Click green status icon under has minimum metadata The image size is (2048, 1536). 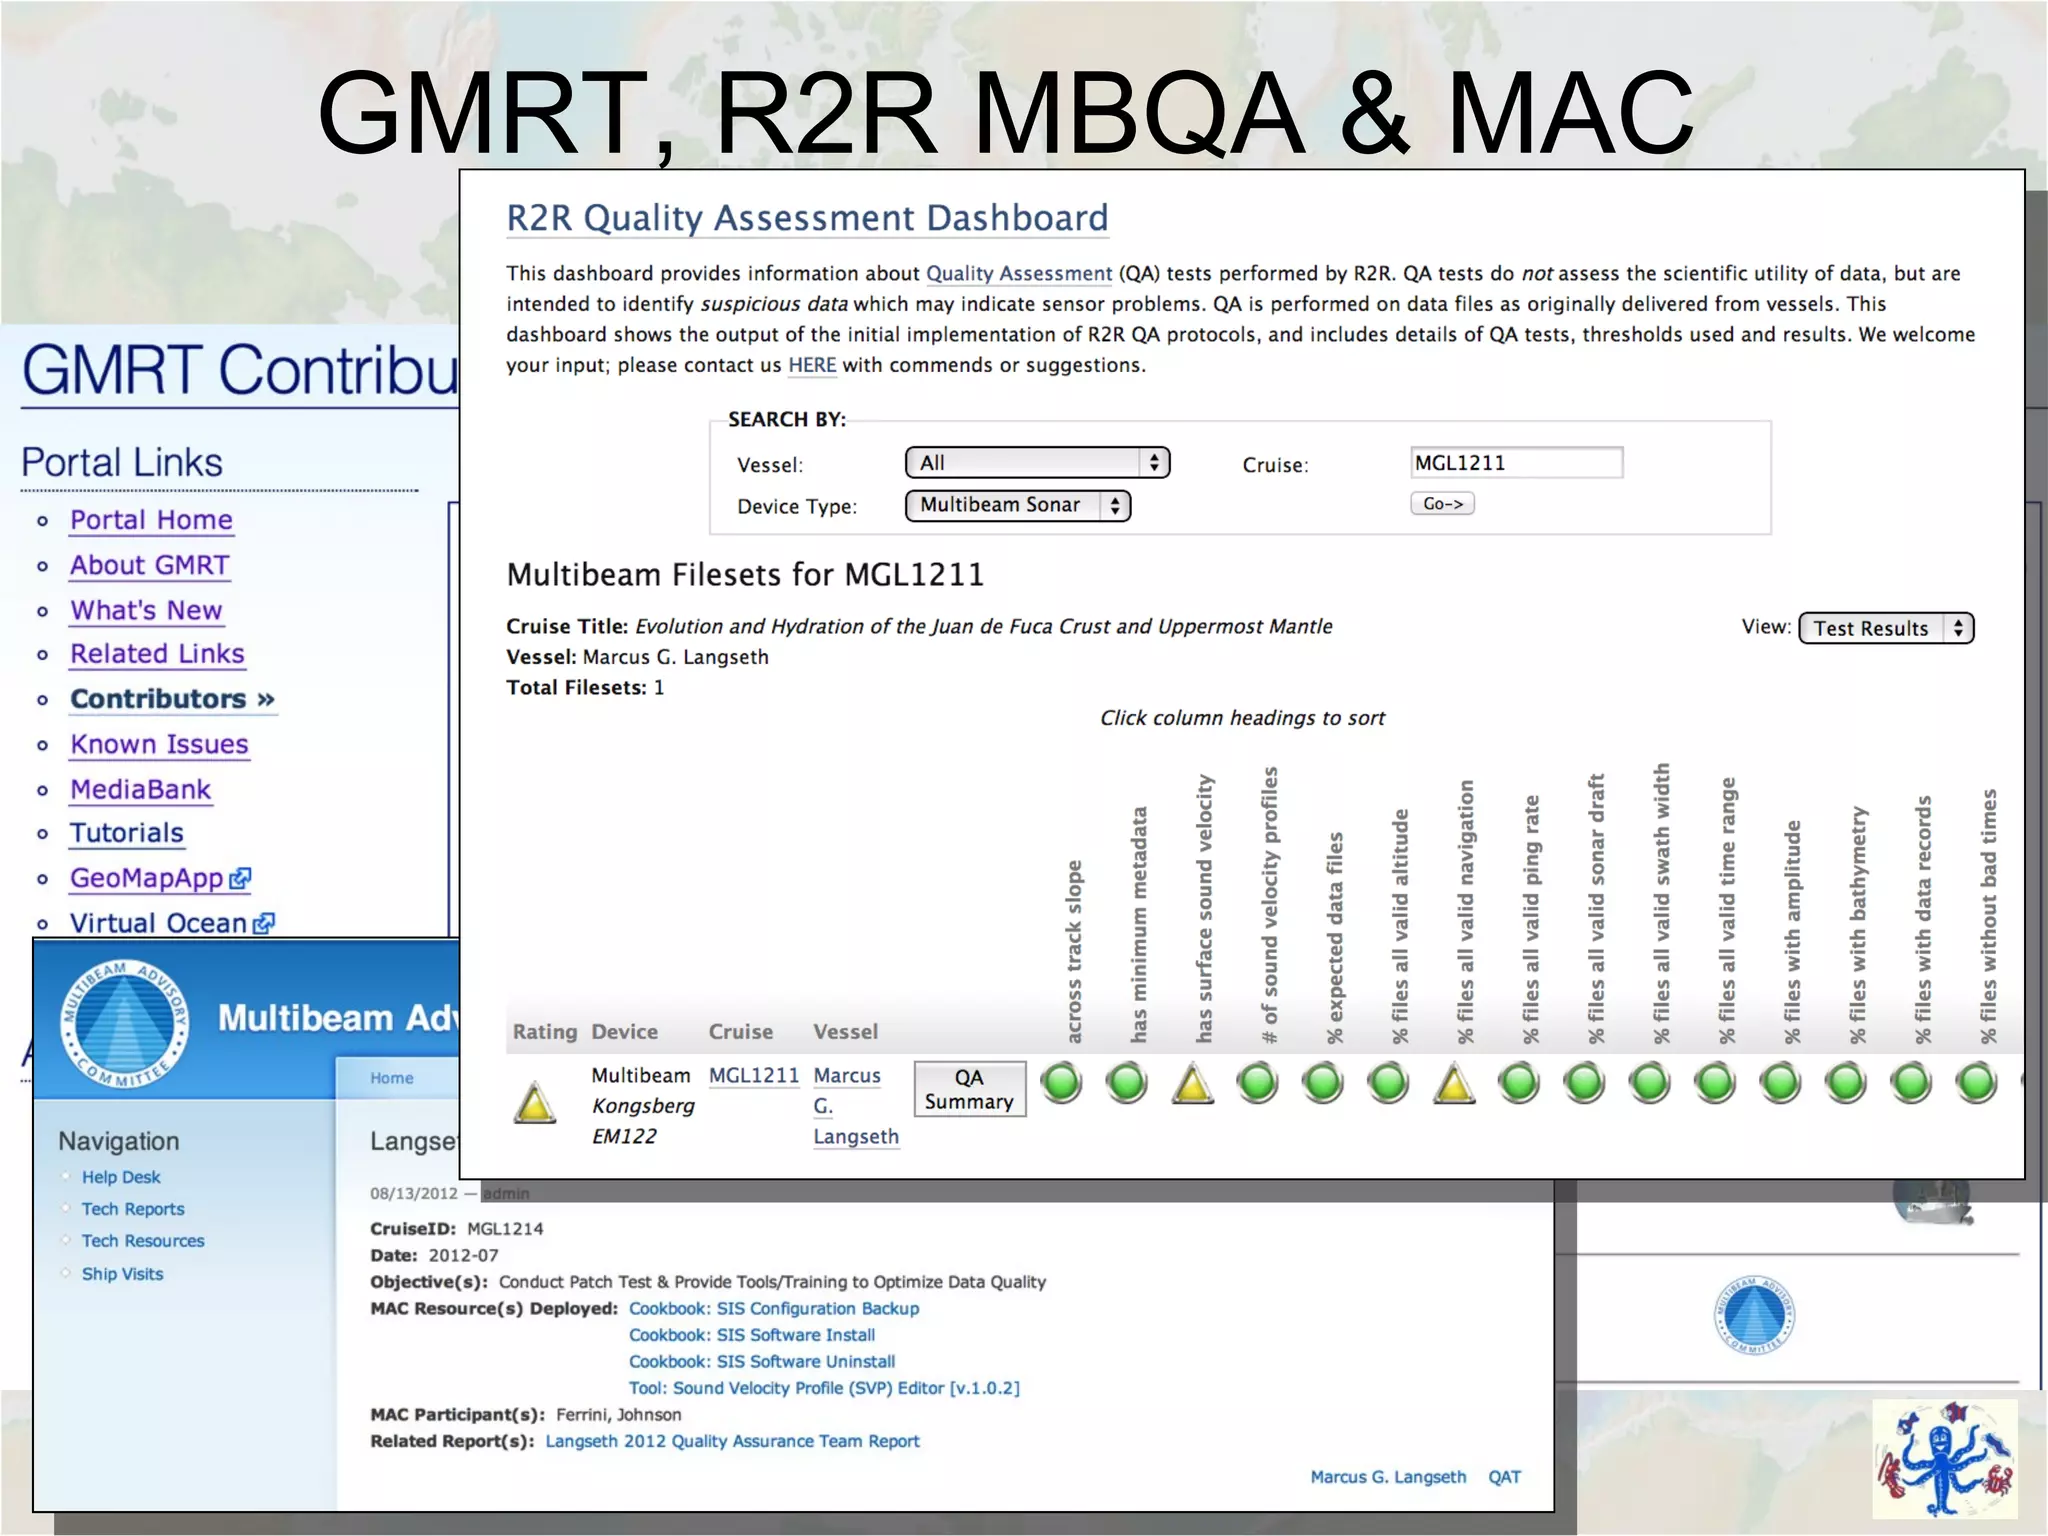click(x=1127, y=1083)
